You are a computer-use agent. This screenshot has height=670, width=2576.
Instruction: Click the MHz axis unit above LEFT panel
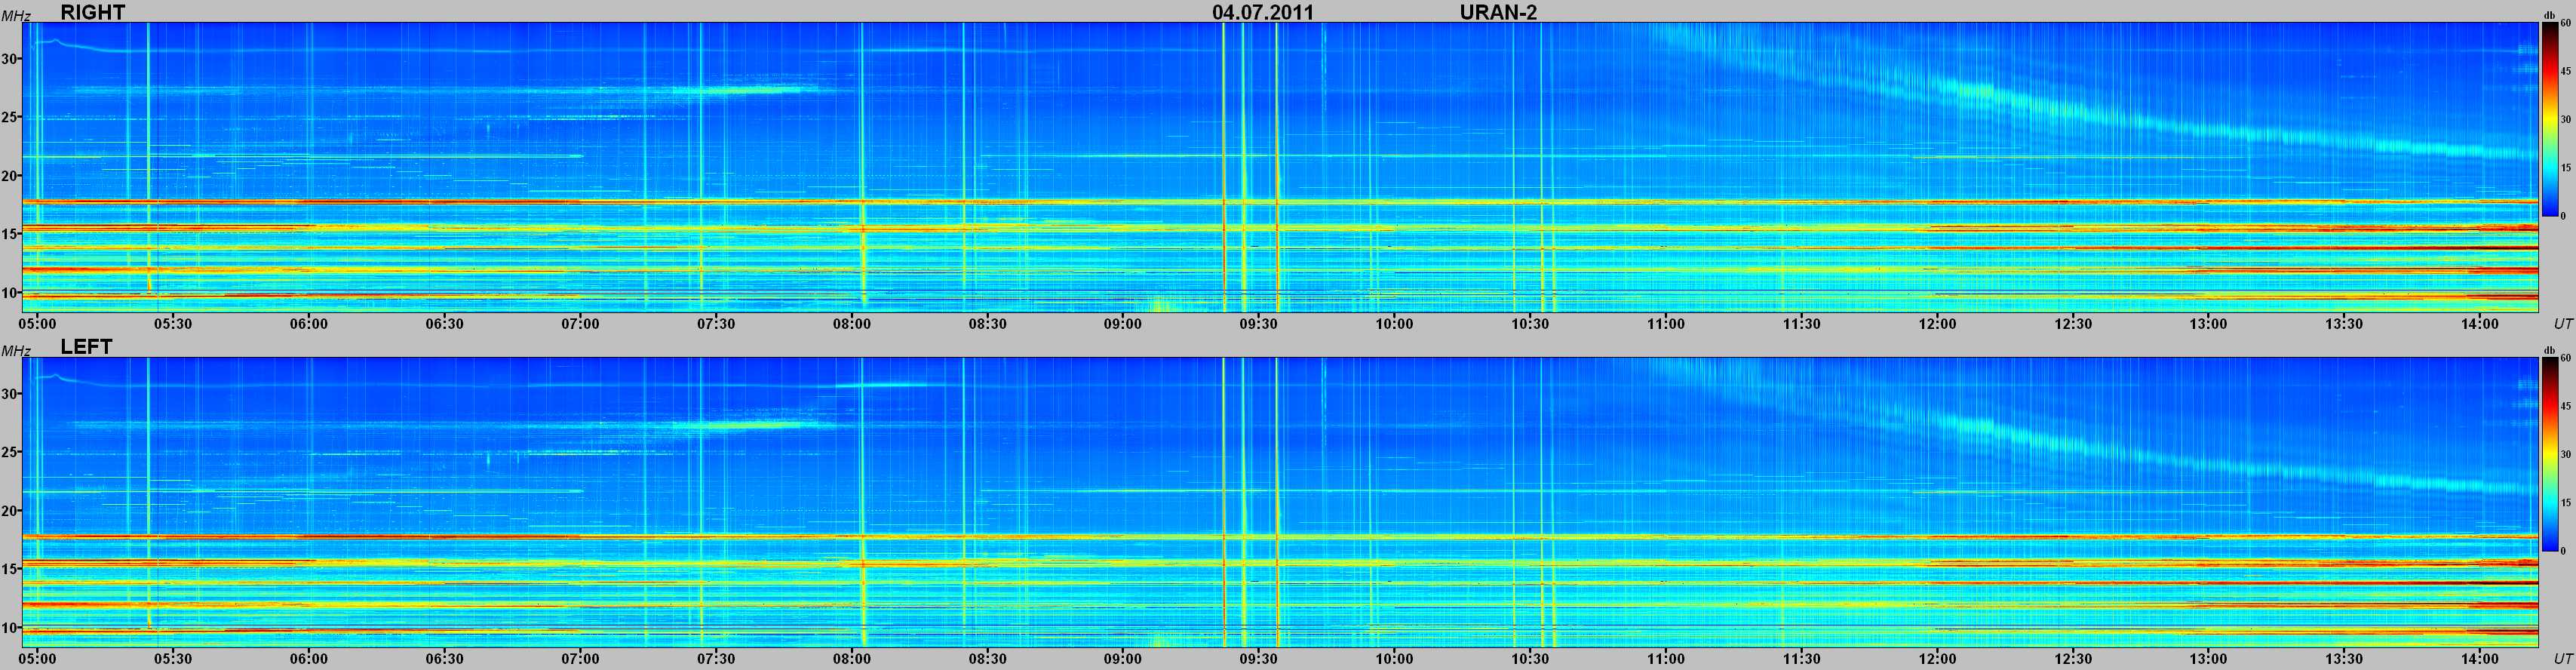click(x=15, y=350)
